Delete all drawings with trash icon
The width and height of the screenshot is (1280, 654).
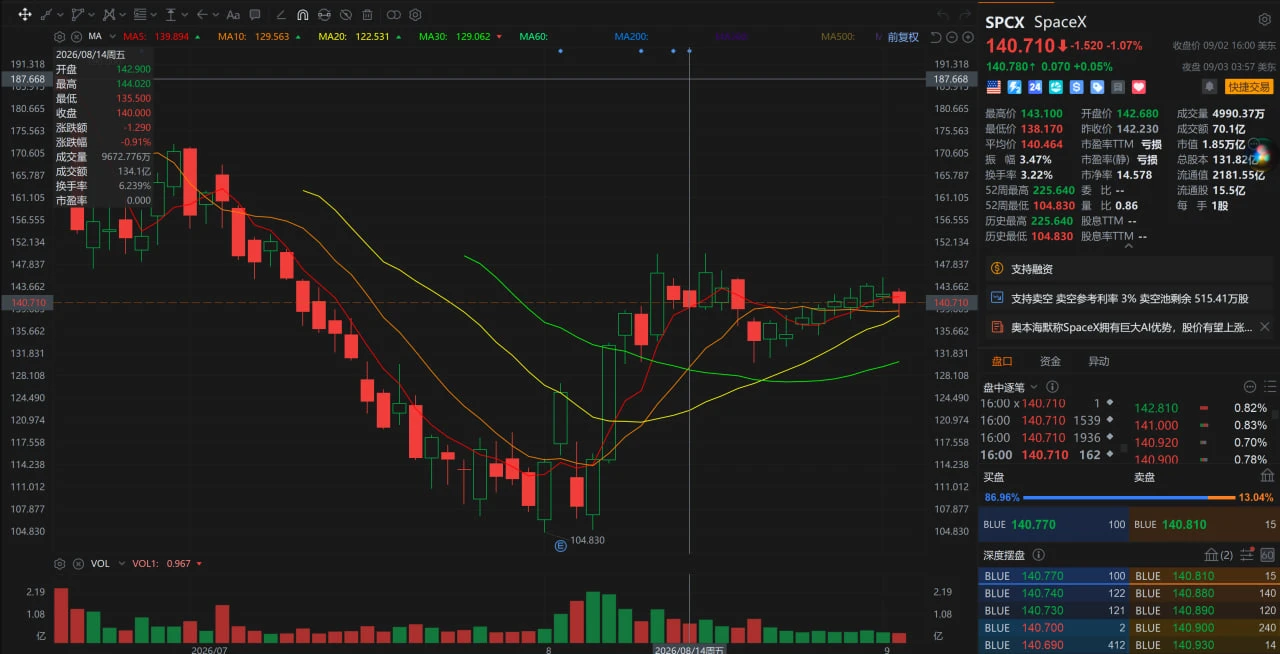pyautogui.click(x=367, y=15)
